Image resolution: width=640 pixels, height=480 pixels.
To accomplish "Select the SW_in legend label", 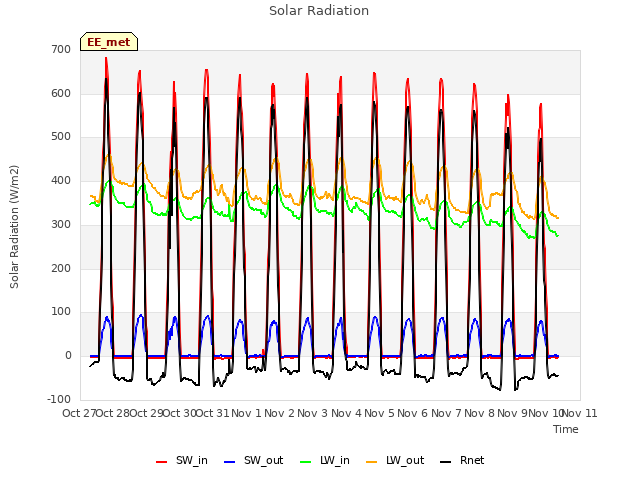I will pos(192,460).
